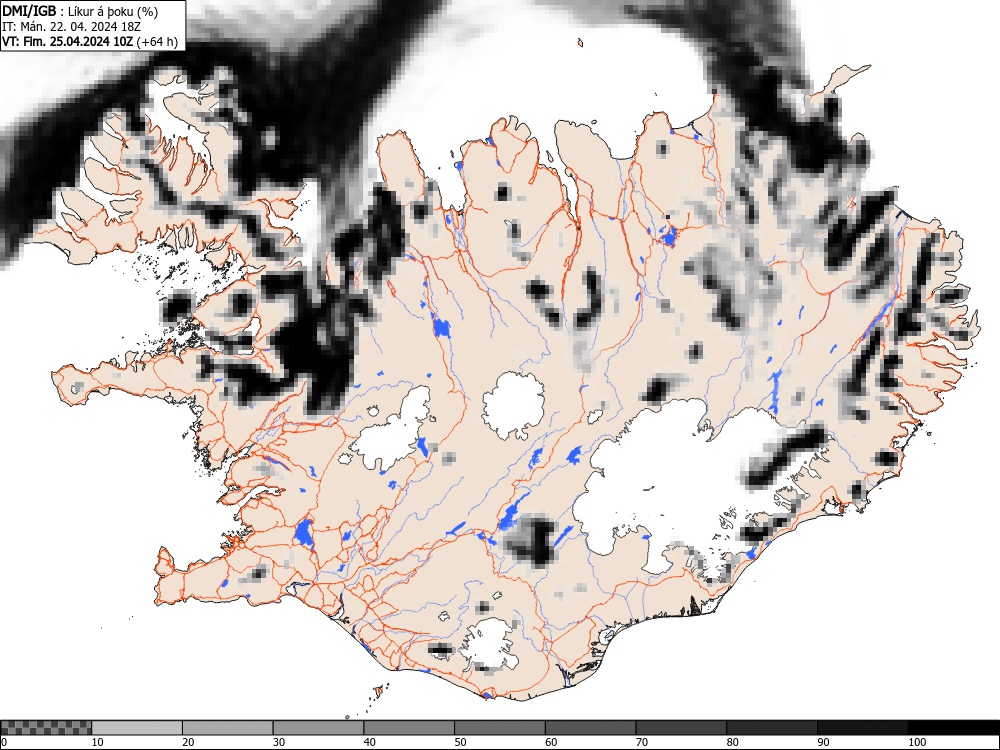Select the 'IT: Mán. 22. 04. 2024 18Z' line
Viewport: 1000px width, 750px height.
[x=71, y=27]
